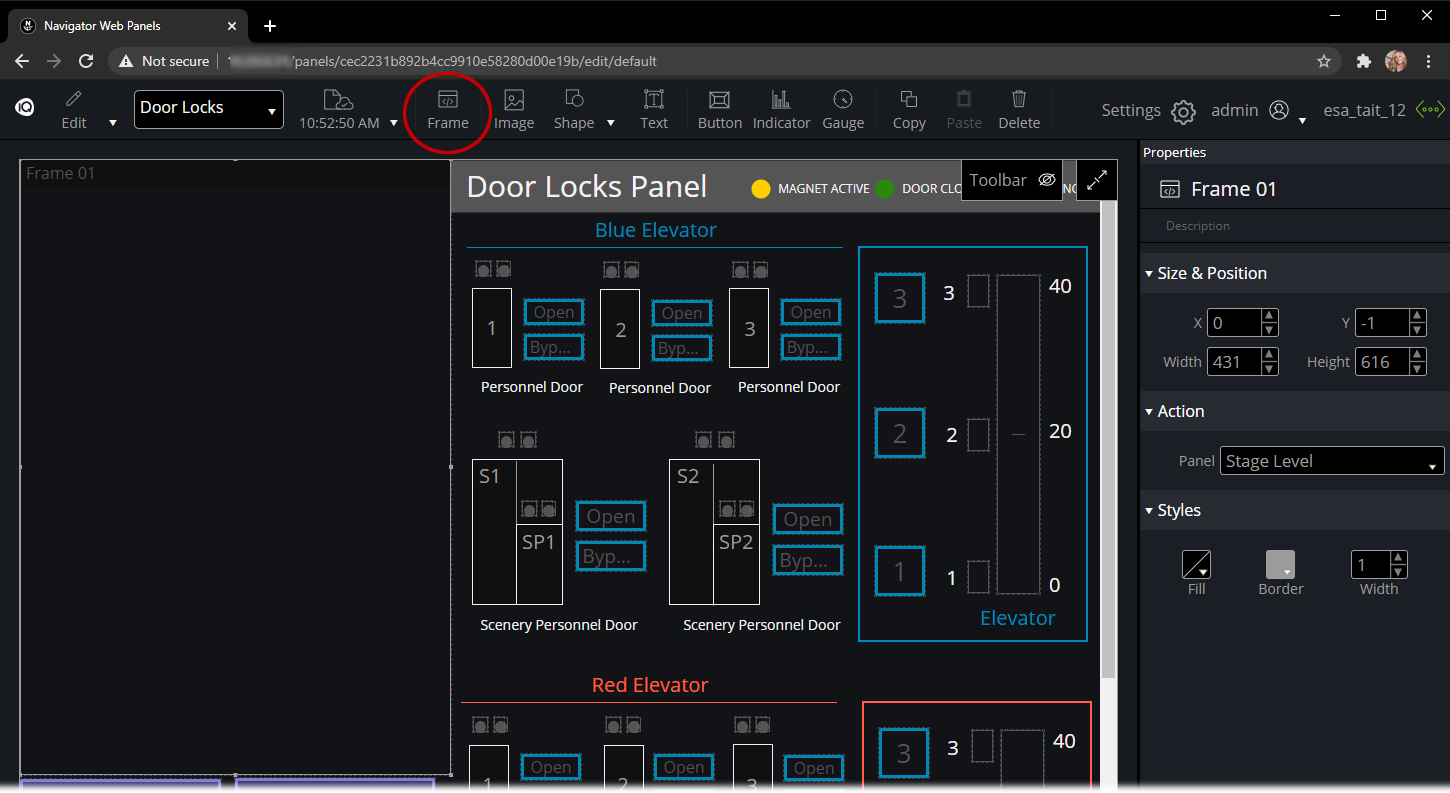
Task: Open the Door Locks panel dropdown
Action: coord(209,109)
